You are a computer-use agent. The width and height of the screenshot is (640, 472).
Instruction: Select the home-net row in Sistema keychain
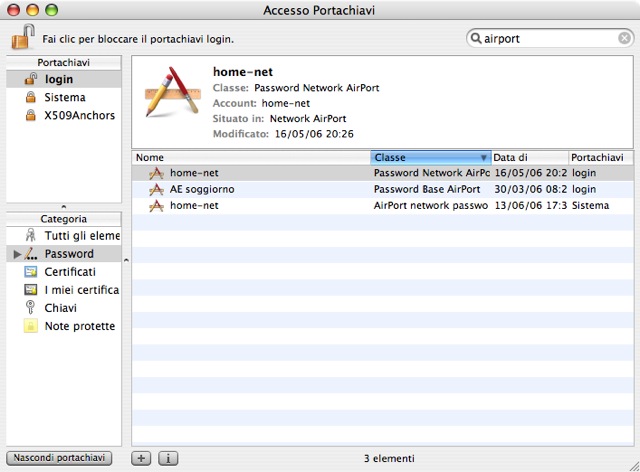tap(382, 205)
